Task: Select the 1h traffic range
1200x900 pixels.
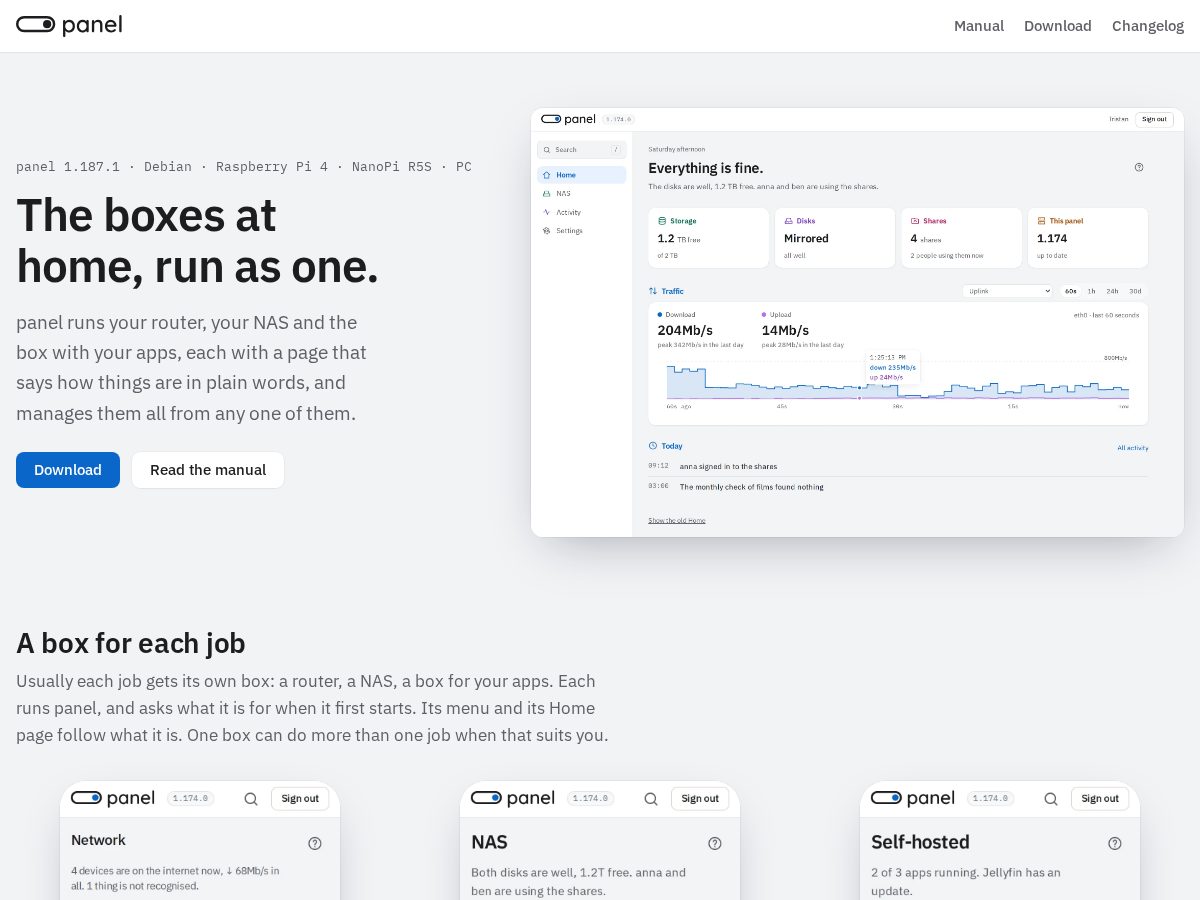Action: [1091, 291]
